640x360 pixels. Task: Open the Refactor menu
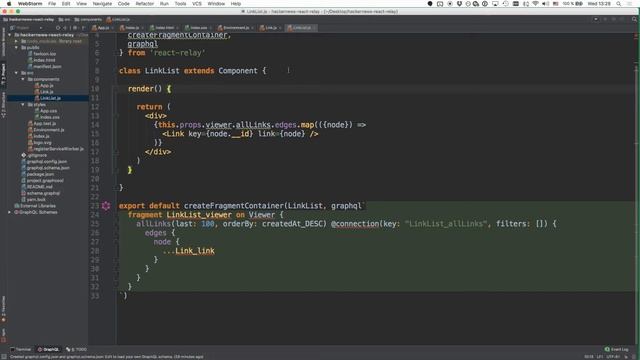click(x=144, y=4)
